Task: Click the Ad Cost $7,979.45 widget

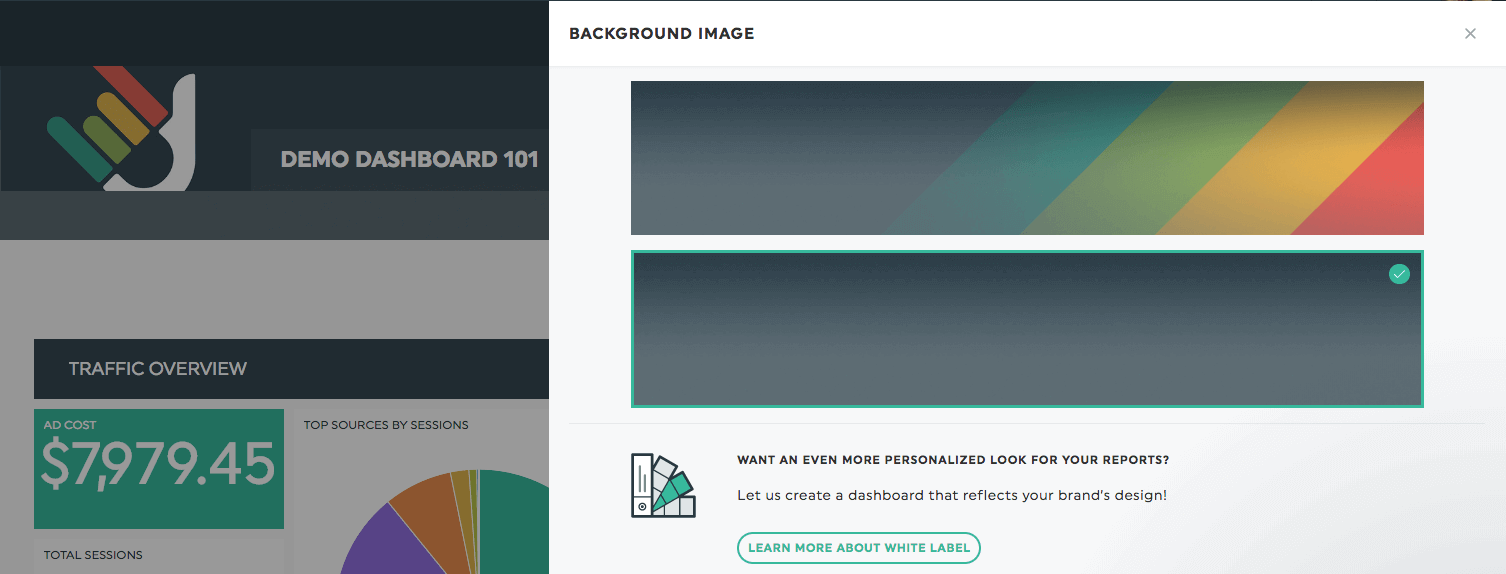Action: [x=159, y=469]
